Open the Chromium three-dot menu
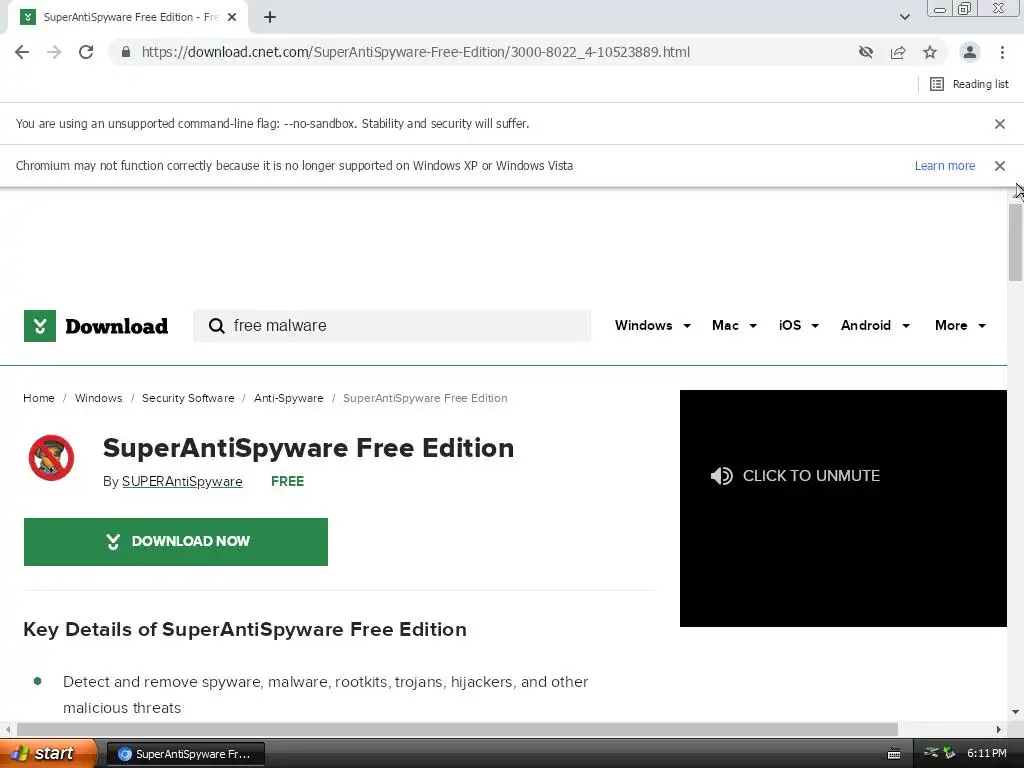1024x768 pixels. tap(1002, 52)
